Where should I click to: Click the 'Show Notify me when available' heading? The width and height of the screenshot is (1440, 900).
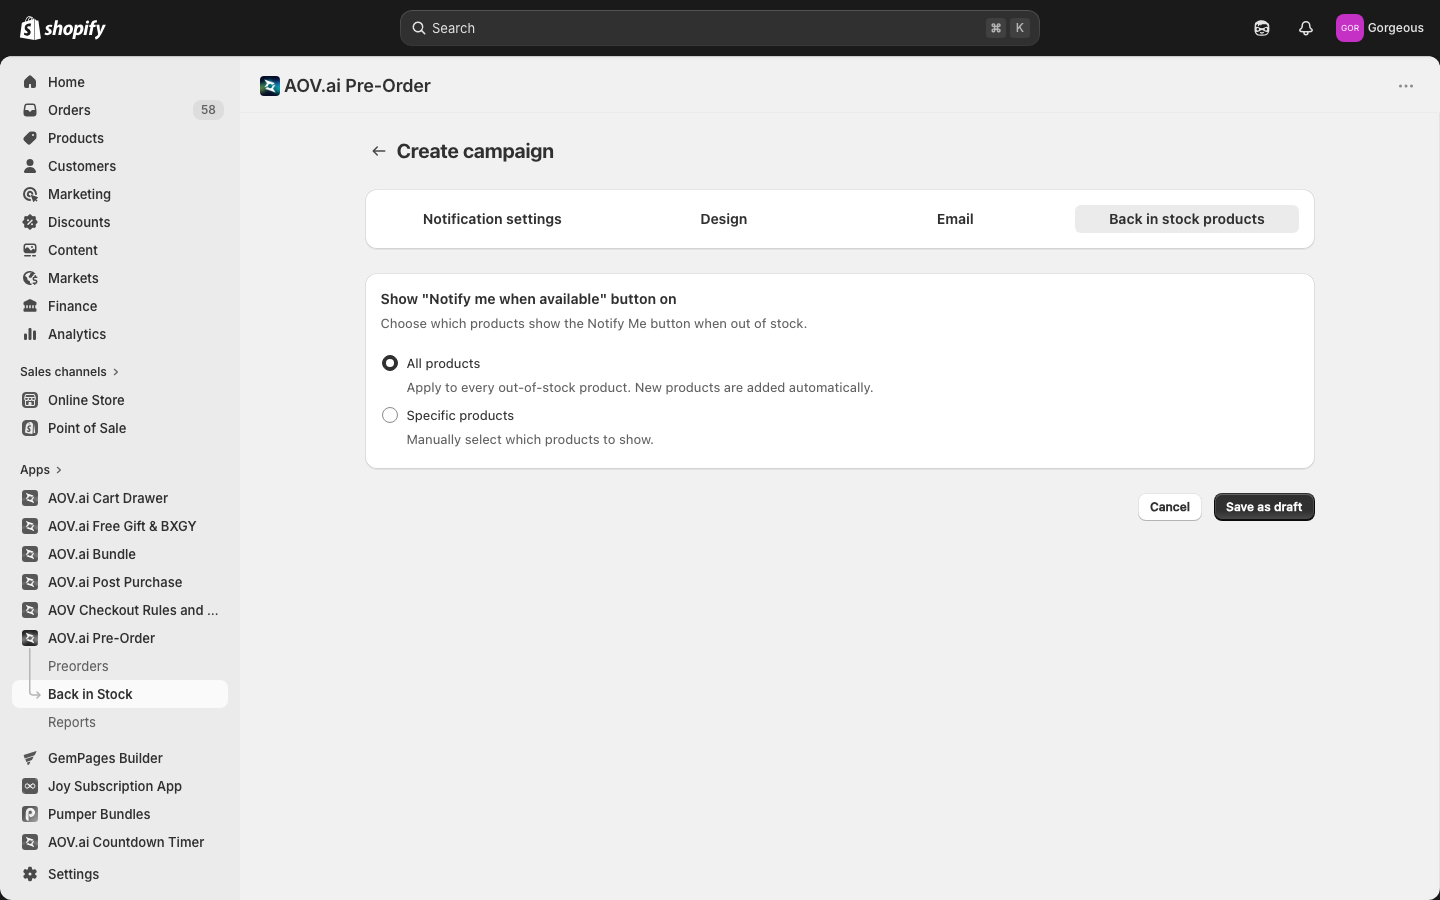pos(528,299)
